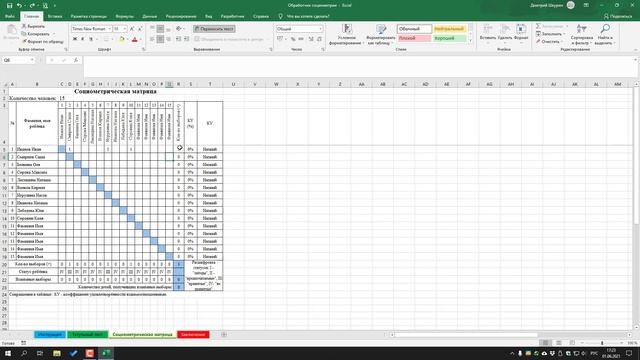Open font color dropdown arrow

coord(140,39)
